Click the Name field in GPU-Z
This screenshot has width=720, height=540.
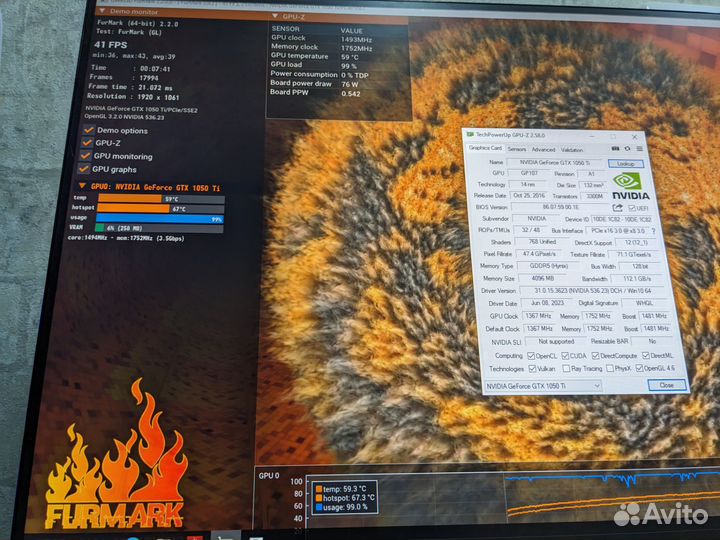(x=556, y=162)
